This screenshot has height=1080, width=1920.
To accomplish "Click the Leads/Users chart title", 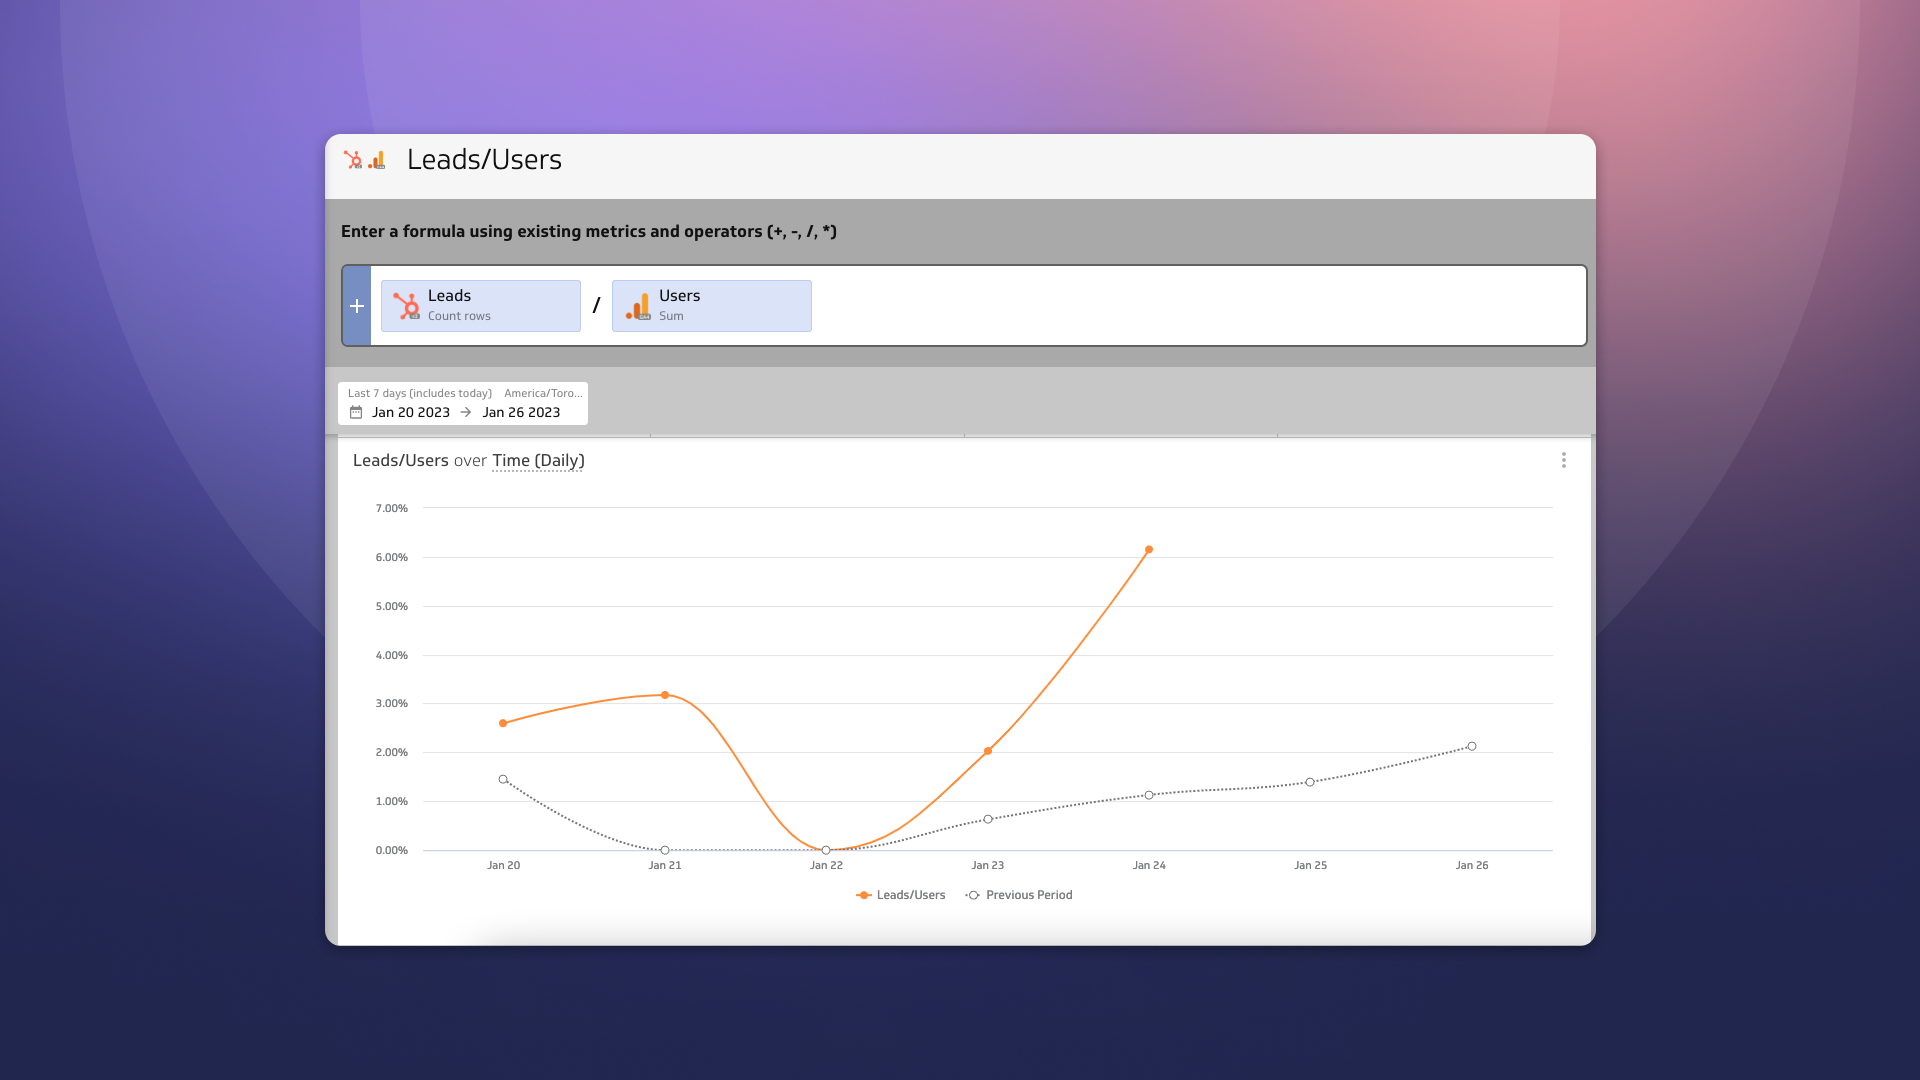I will coord(400,461).
